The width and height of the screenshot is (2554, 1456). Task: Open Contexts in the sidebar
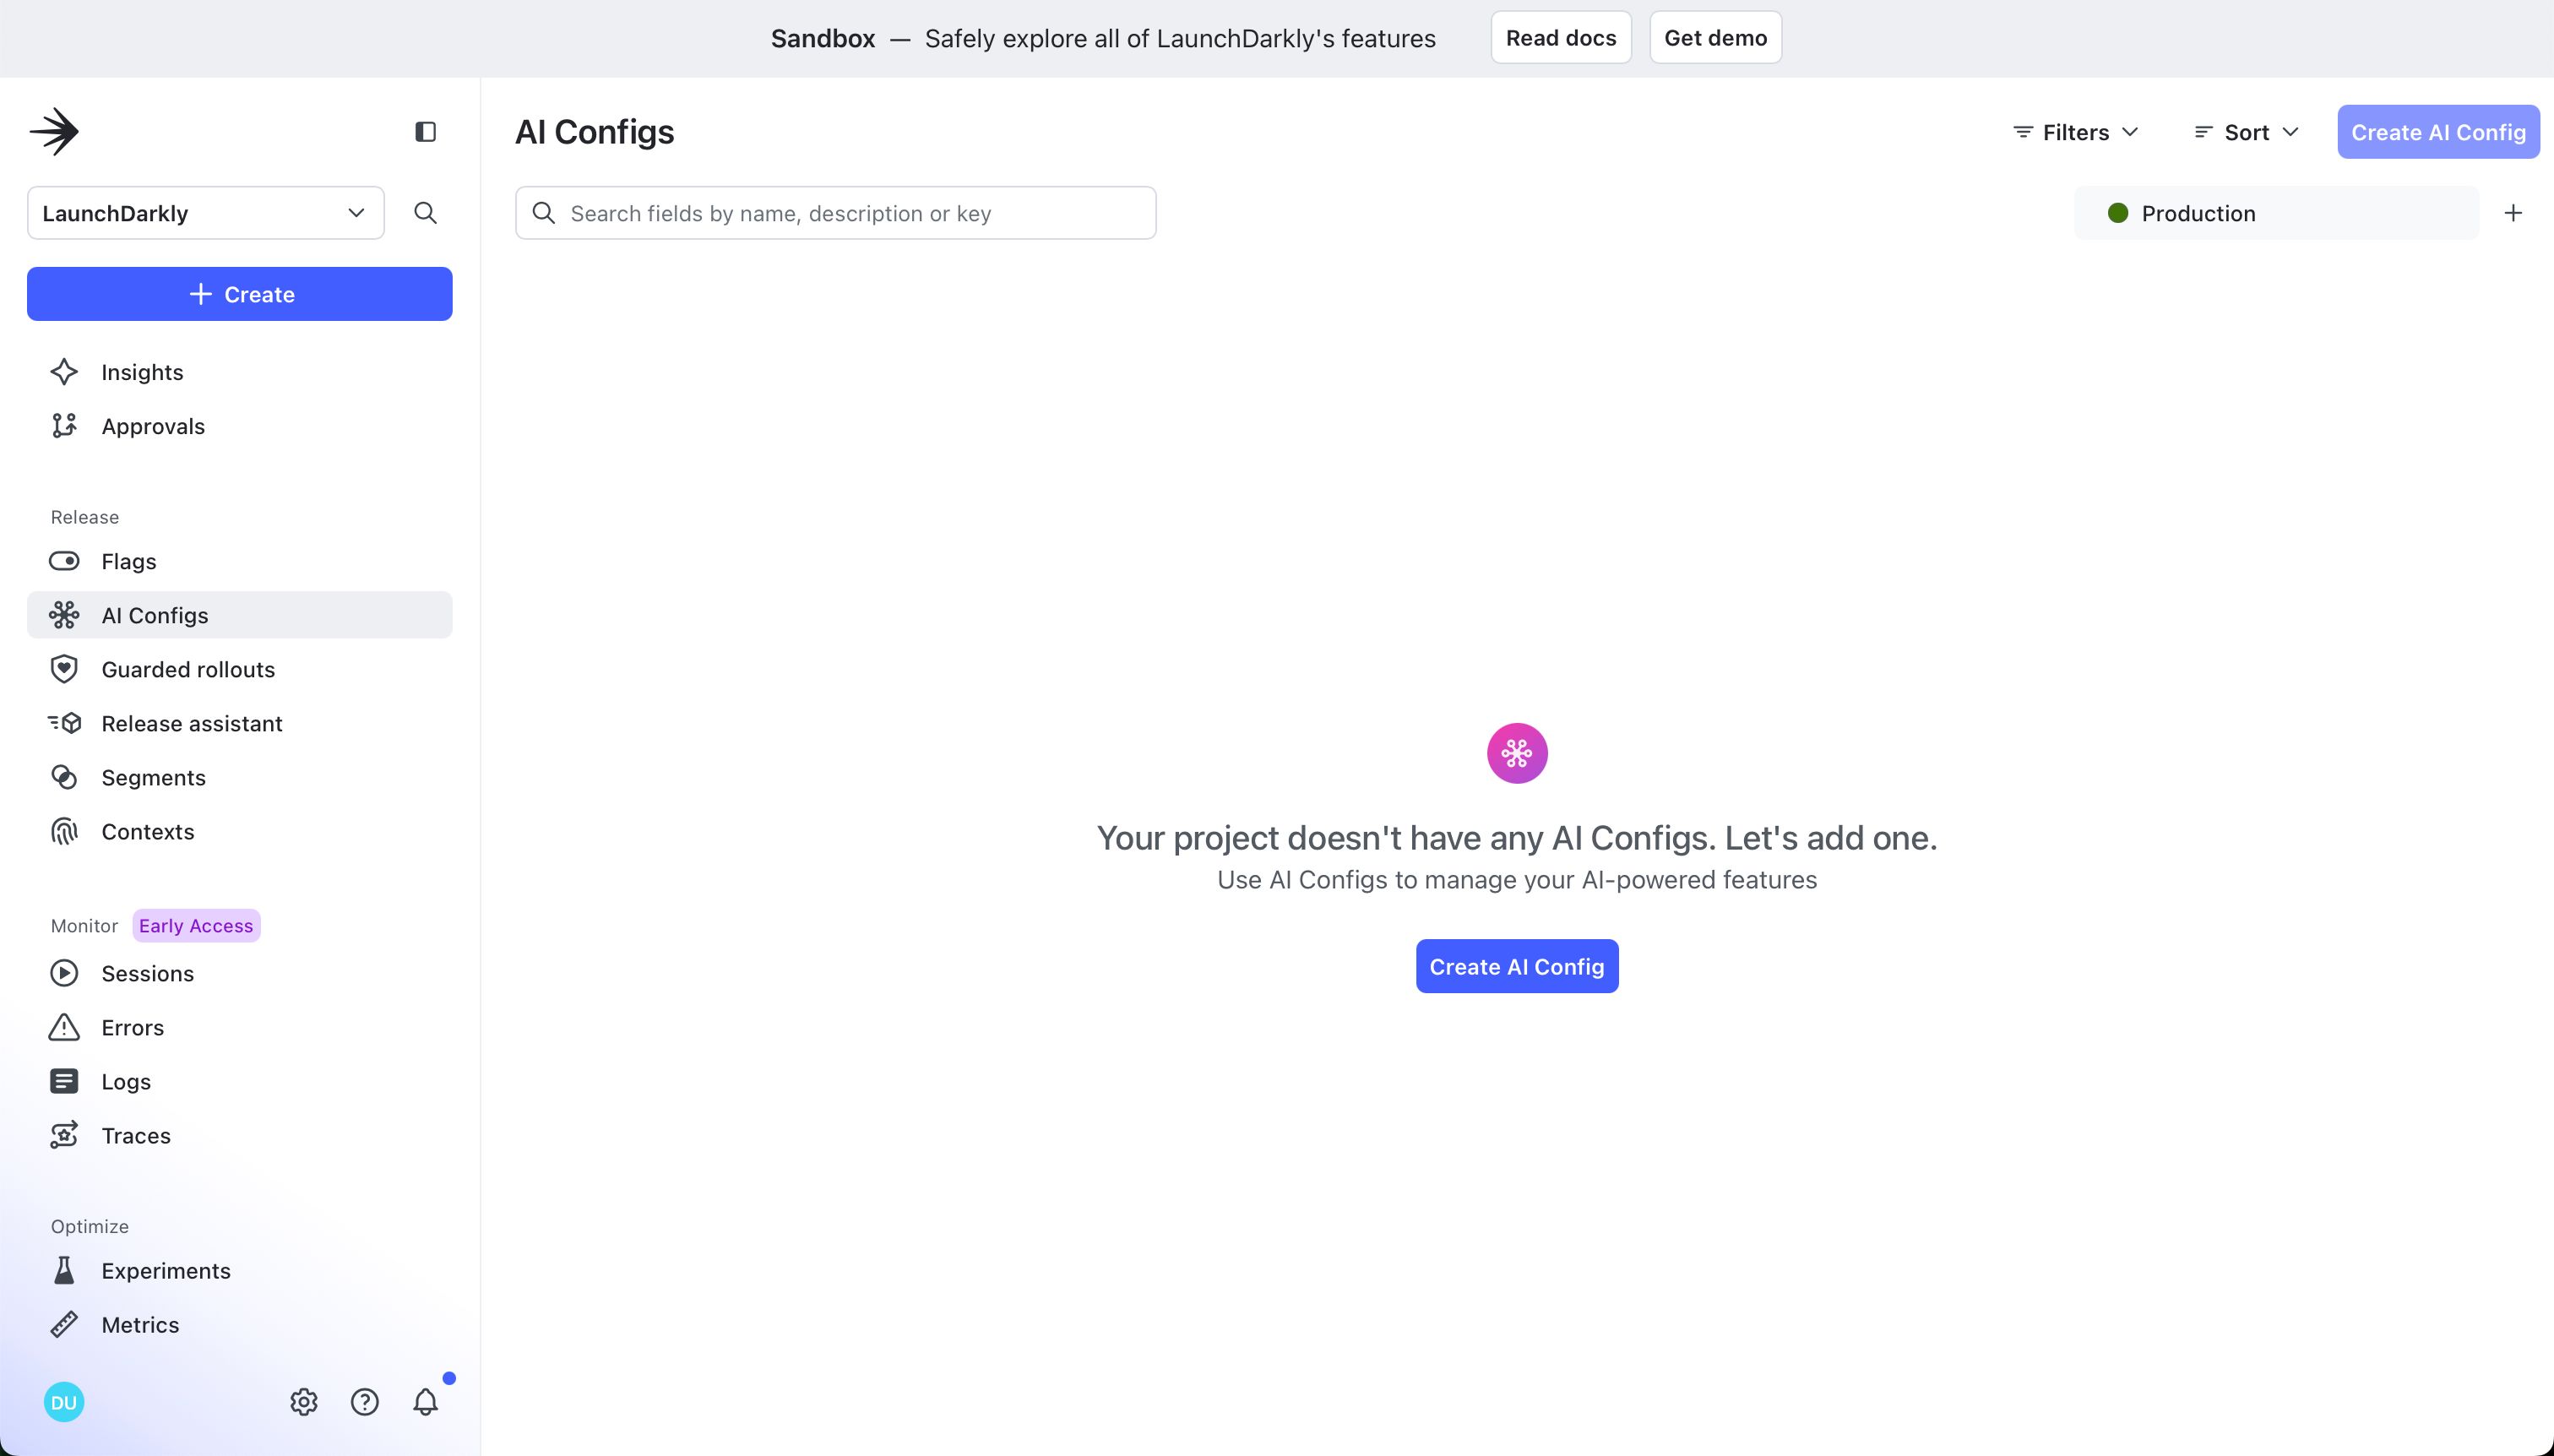[x=240, y=831]
